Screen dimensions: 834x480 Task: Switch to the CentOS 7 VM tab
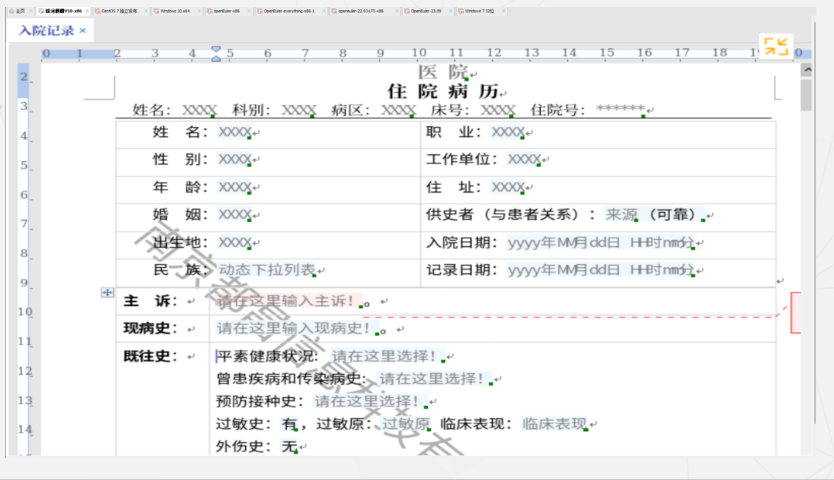pos(122,10)
